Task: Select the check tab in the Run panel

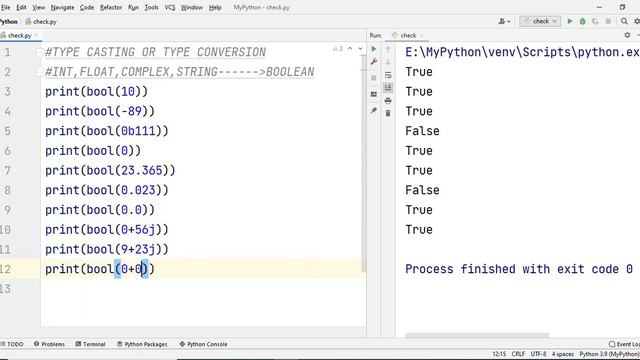Action: point(408,36)
